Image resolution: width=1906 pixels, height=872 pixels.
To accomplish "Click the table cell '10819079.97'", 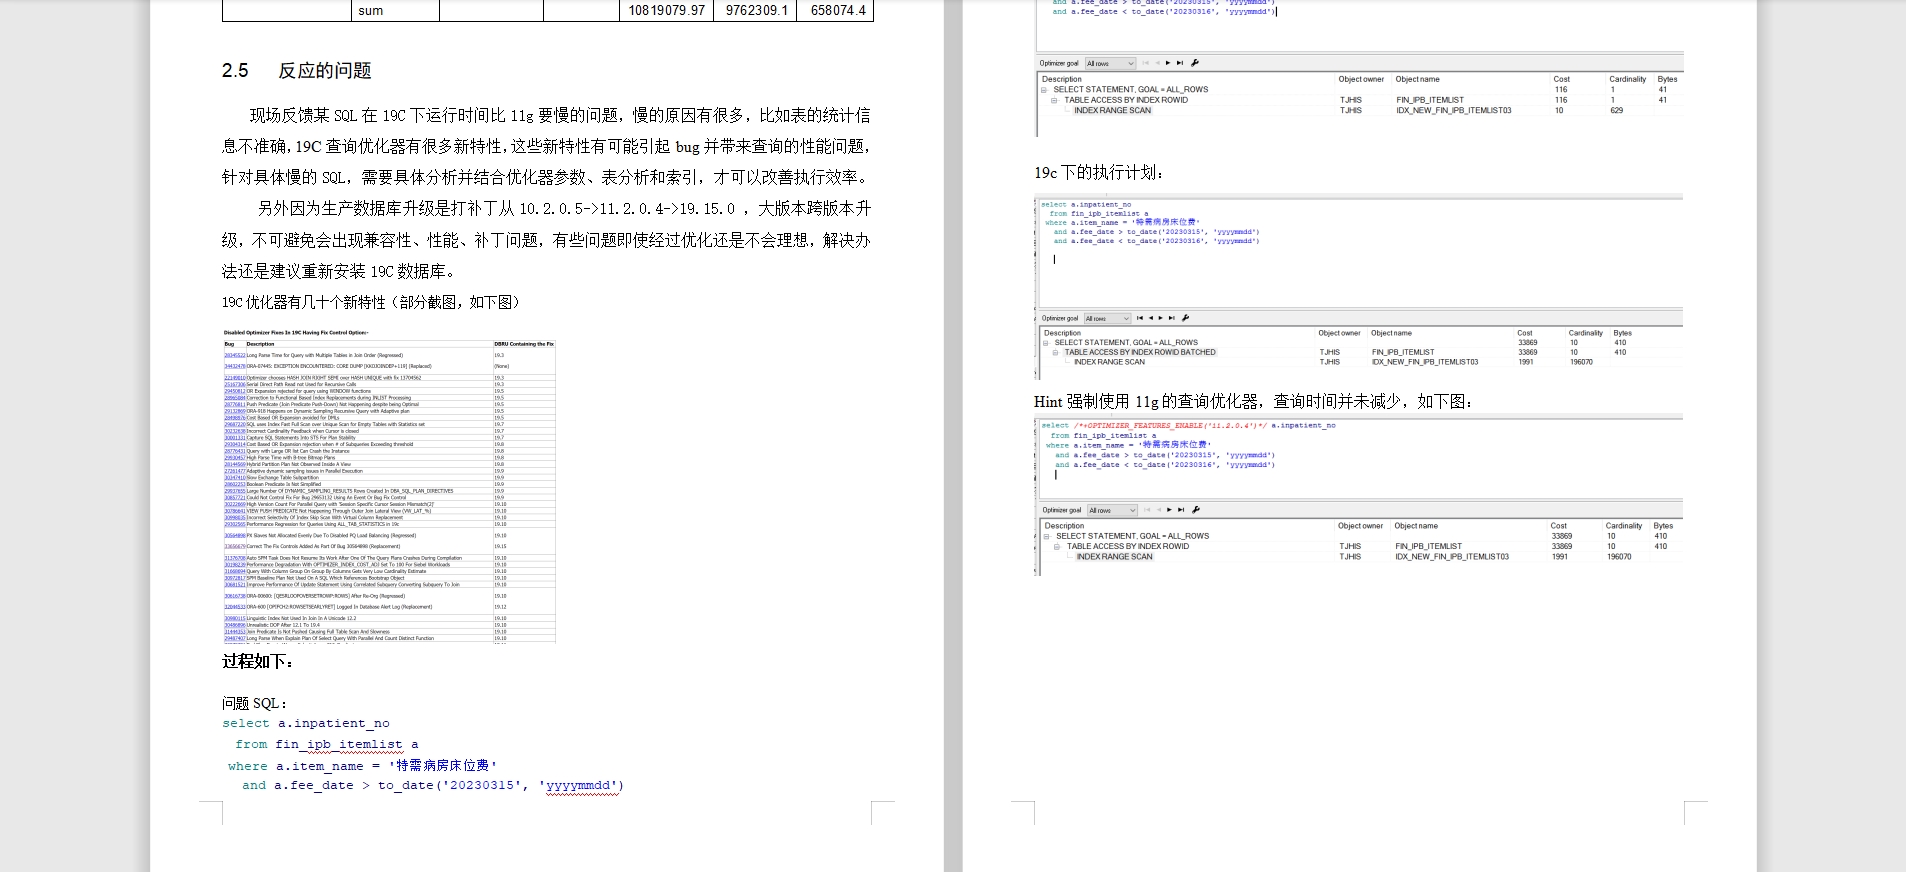I will tap(666, 10).
